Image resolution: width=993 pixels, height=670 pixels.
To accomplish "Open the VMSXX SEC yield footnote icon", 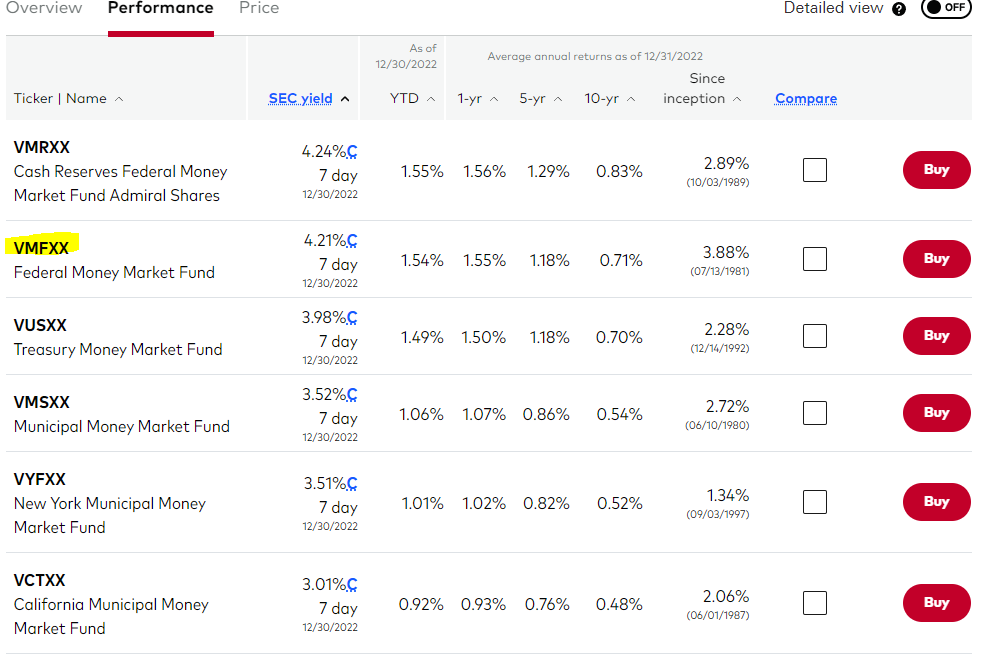I will click(x=352, y=395).
